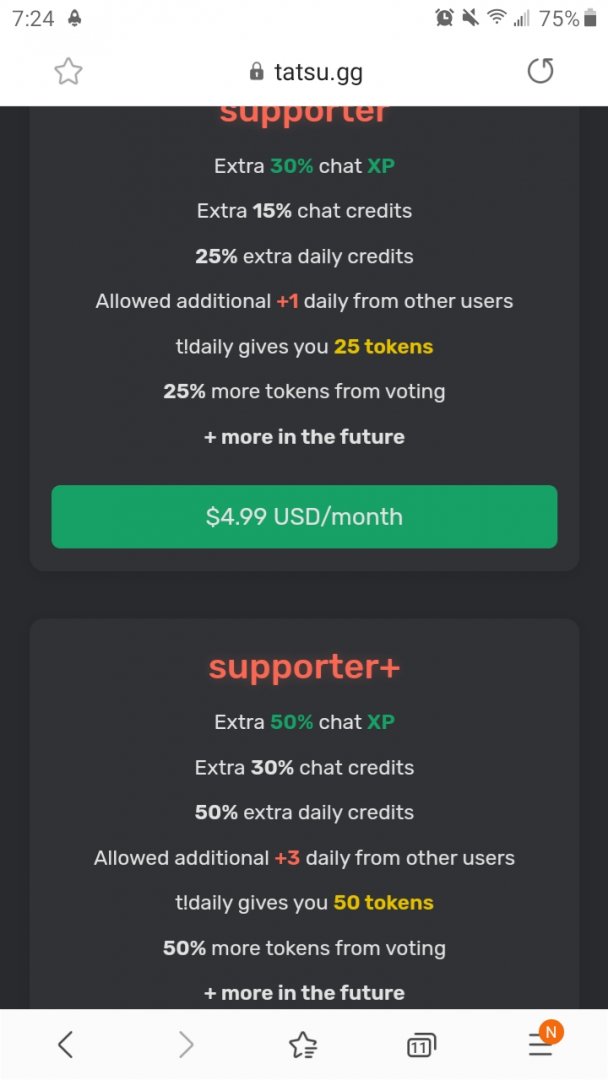Tap the Extra 50% chat XP line
Screen dimensions: 608x1080
coord(304,722)
